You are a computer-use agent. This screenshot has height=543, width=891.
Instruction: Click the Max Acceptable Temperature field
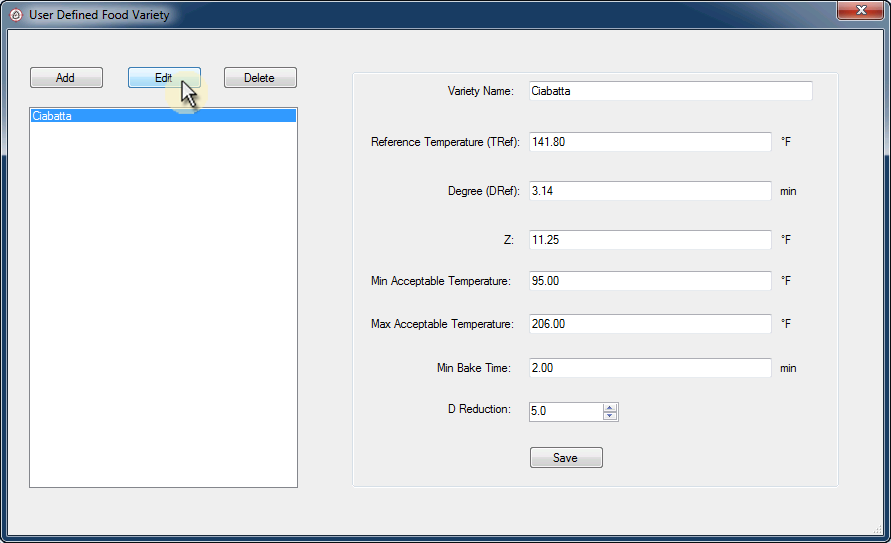click(x=650, y=324)
